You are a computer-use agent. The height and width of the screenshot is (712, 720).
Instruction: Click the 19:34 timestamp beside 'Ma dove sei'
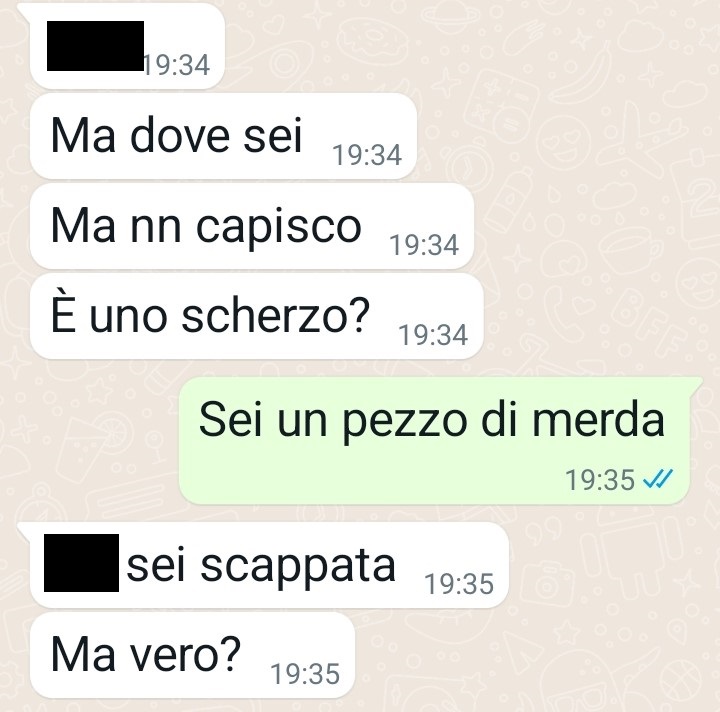[367, 155]
